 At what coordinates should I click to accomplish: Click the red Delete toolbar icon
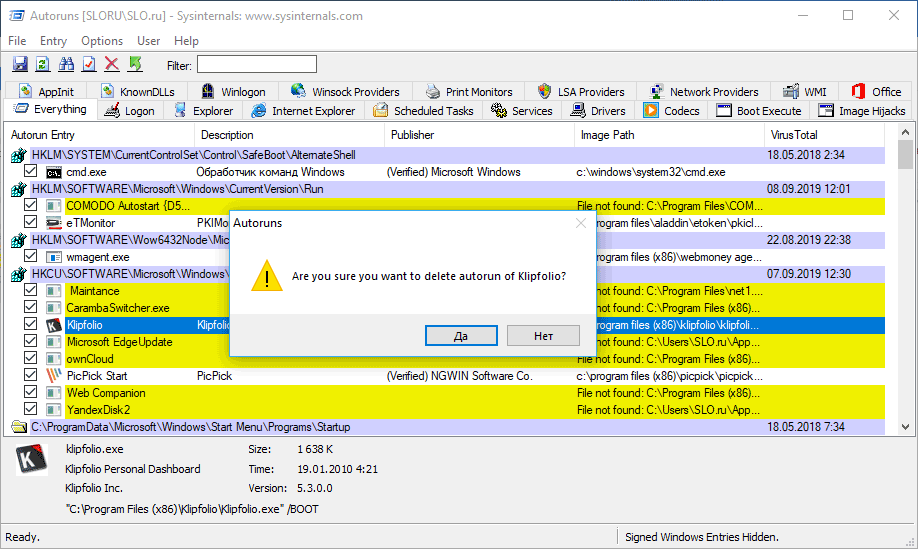point(112,64)
